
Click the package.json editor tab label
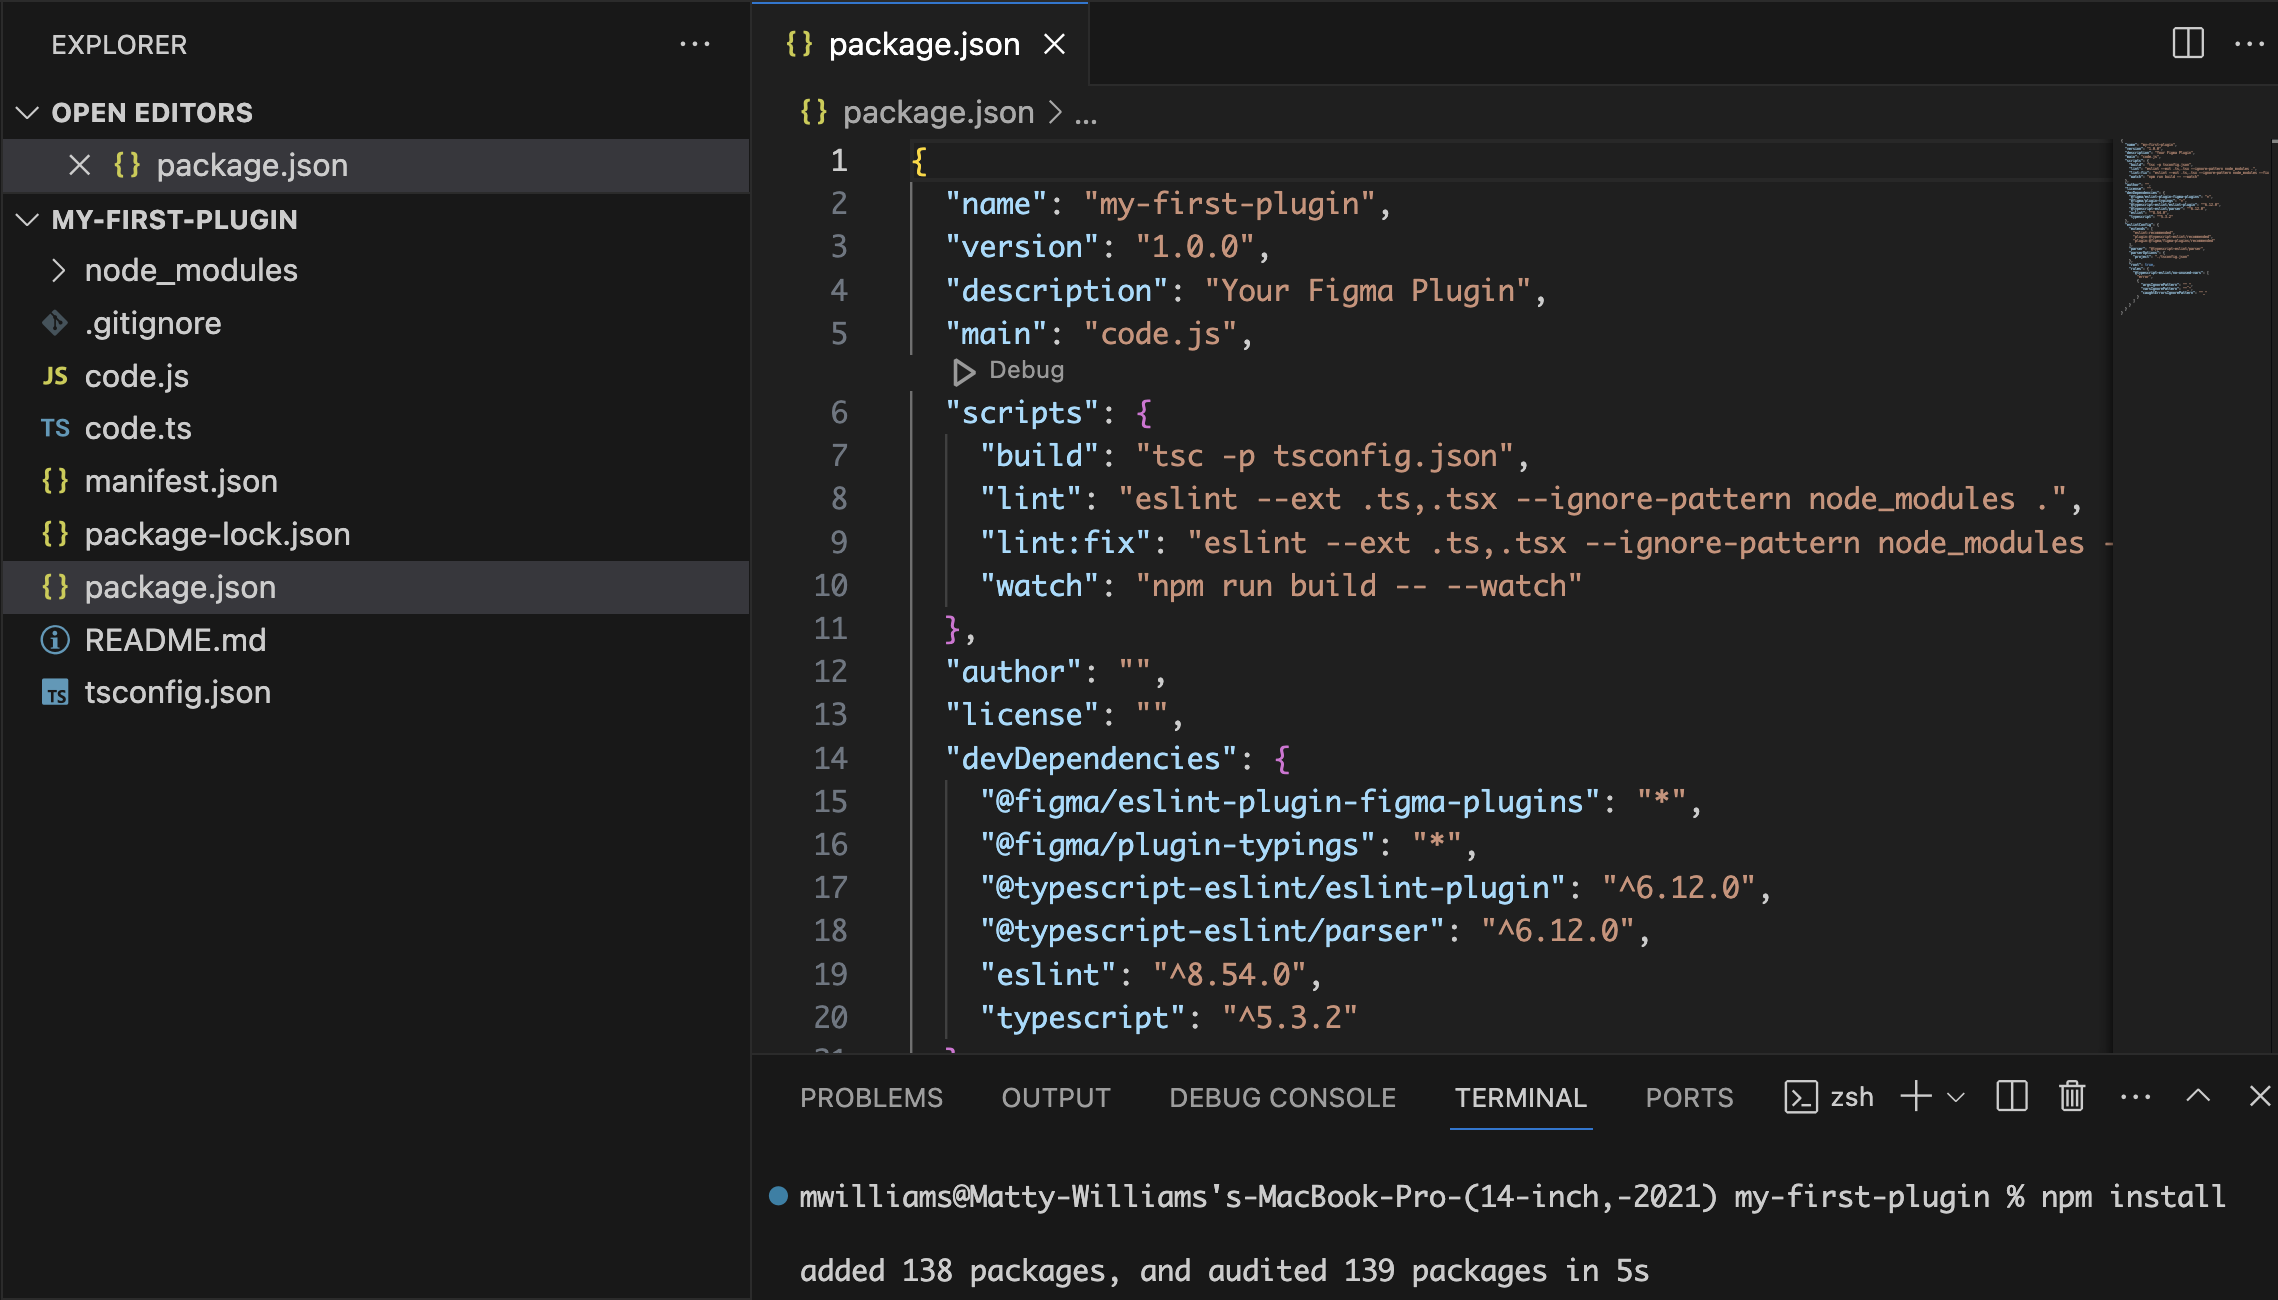pyautogui.click(x=924, y=44)
